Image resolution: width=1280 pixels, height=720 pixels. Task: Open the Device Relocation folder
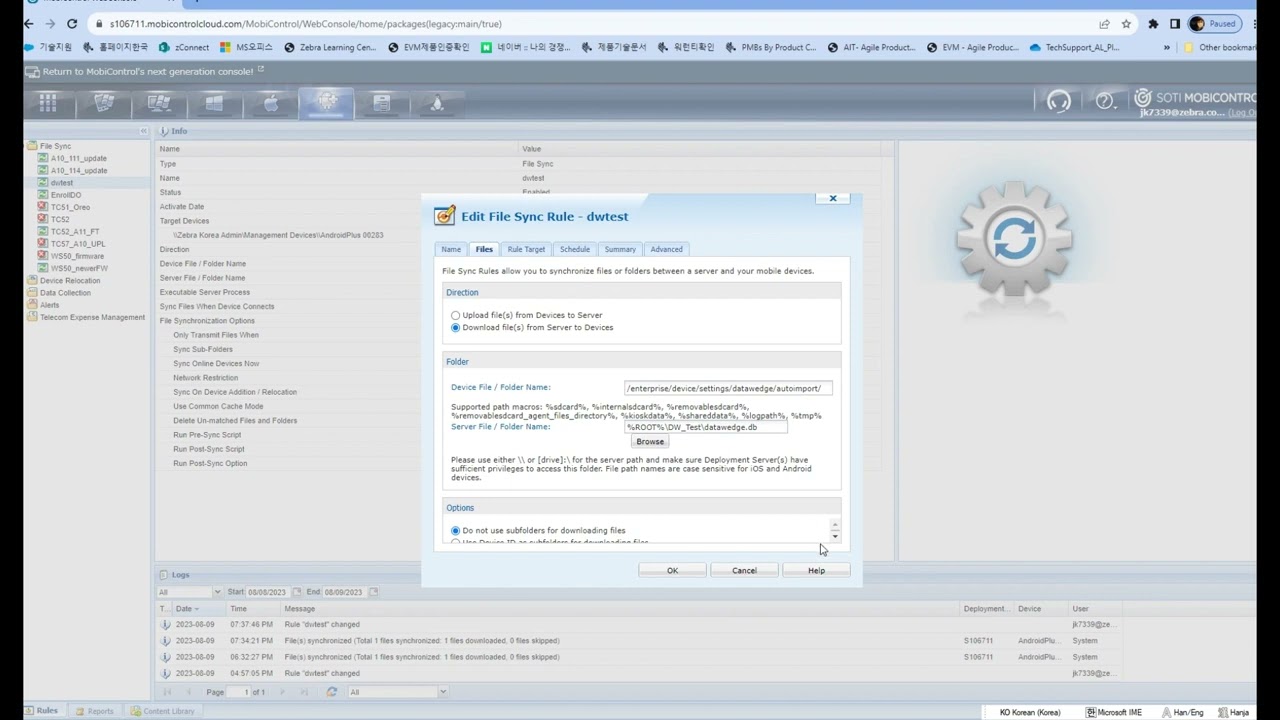click(x=69, y=281)
